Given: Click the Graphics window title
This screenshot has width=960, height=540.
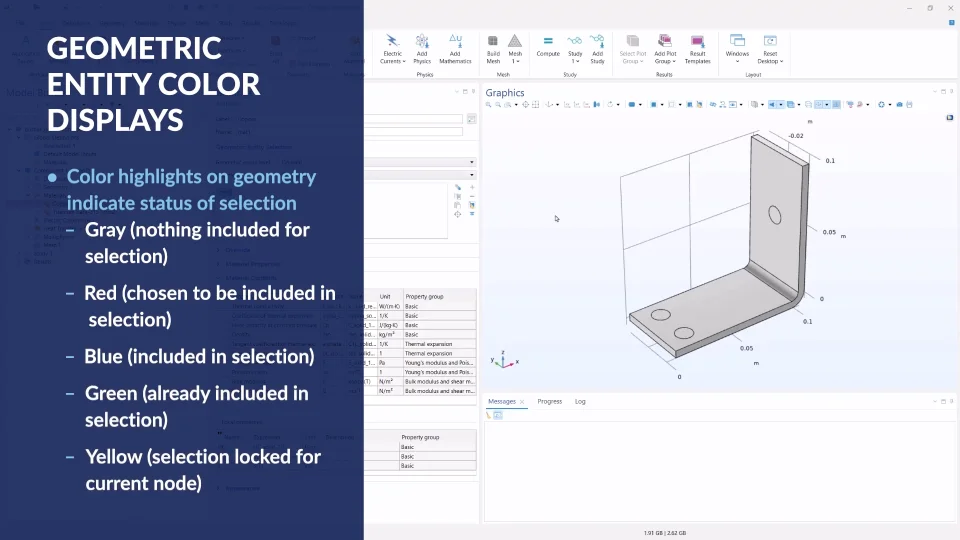Looking at the screenshot, I should tap(504, 92).
